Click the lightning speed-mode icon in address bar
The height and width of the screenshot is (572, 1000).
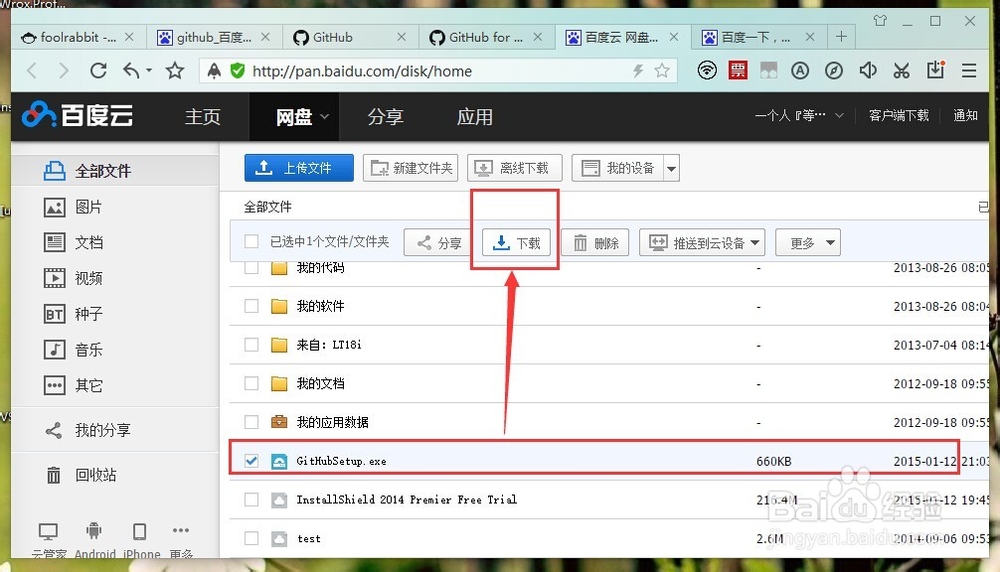pyautogui.click(x=638, y=70)
